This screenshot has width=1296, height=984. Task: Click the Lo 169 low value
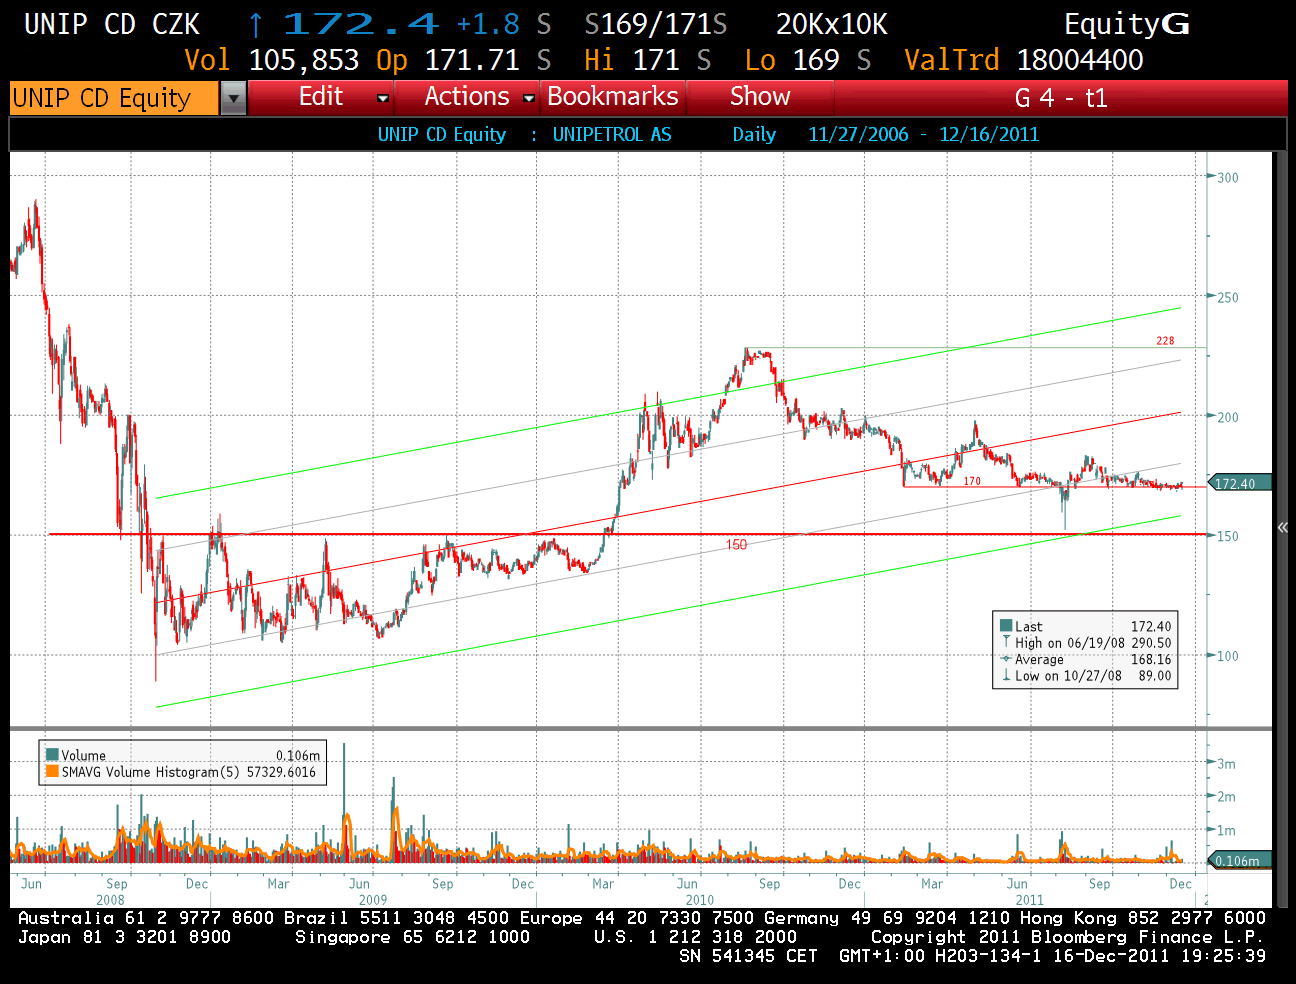(792, 60)
